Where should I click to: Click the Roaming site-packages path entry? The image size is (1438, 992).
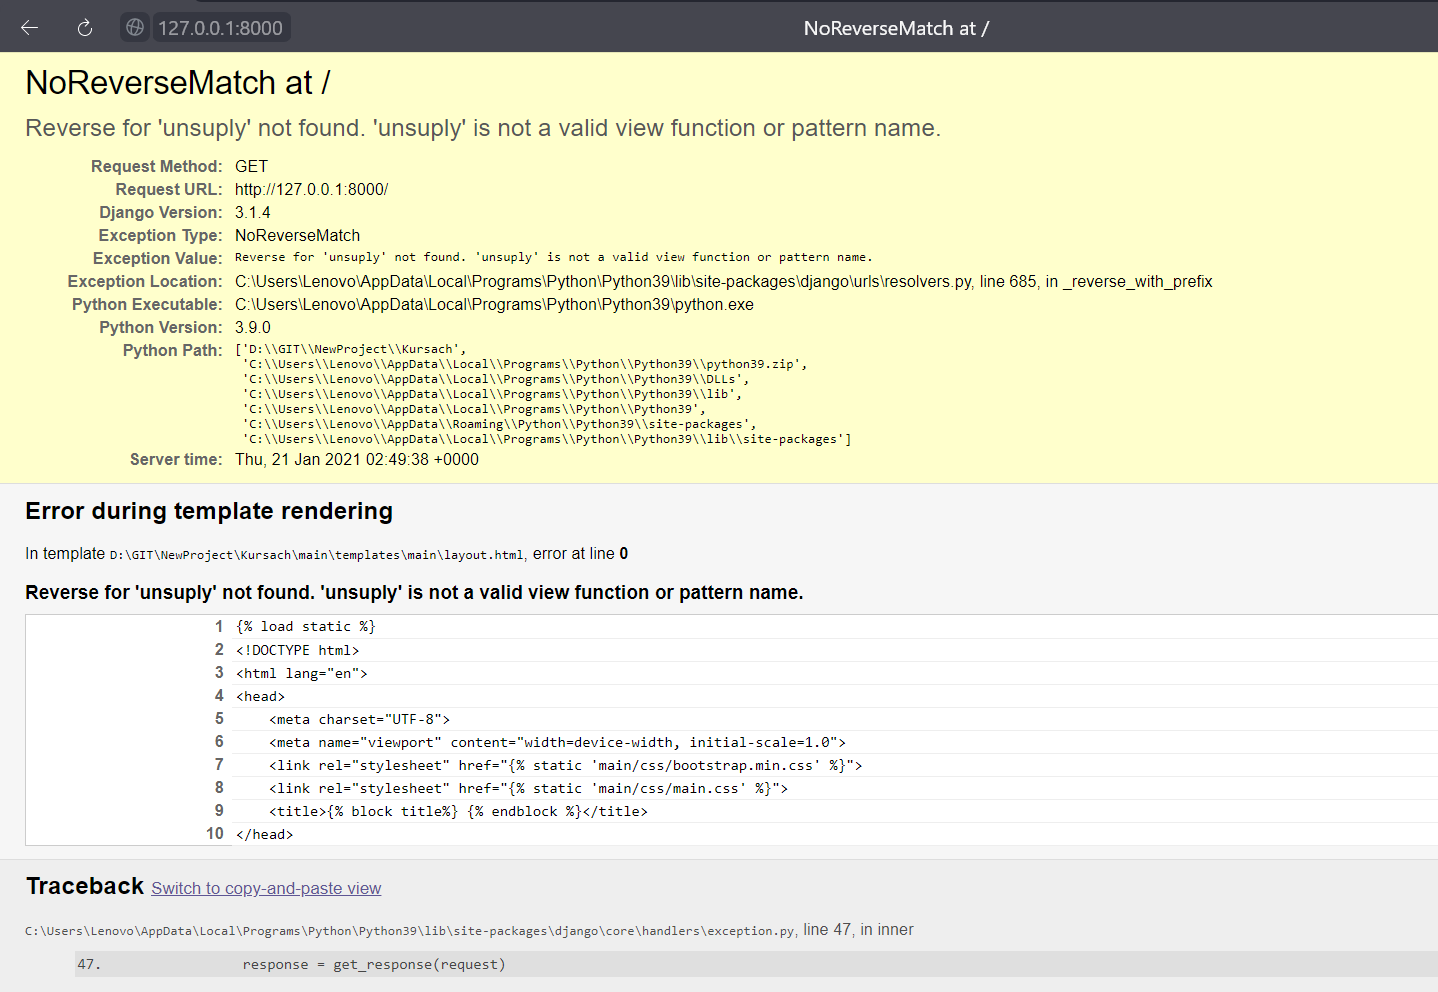click(x=500, y=424)
